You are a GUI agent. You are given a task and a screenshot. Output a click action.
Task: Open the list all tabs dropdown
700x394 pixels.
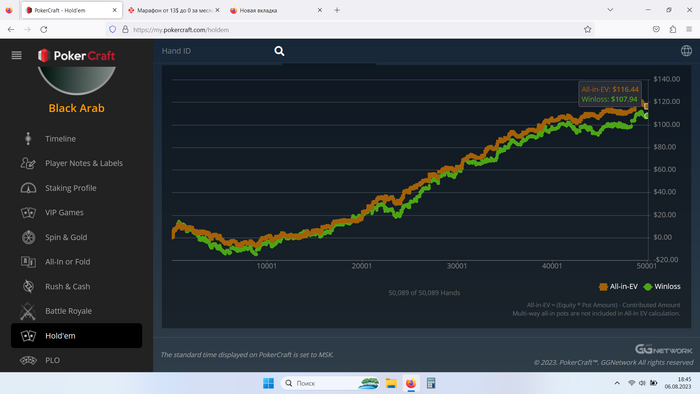(610, 10)
